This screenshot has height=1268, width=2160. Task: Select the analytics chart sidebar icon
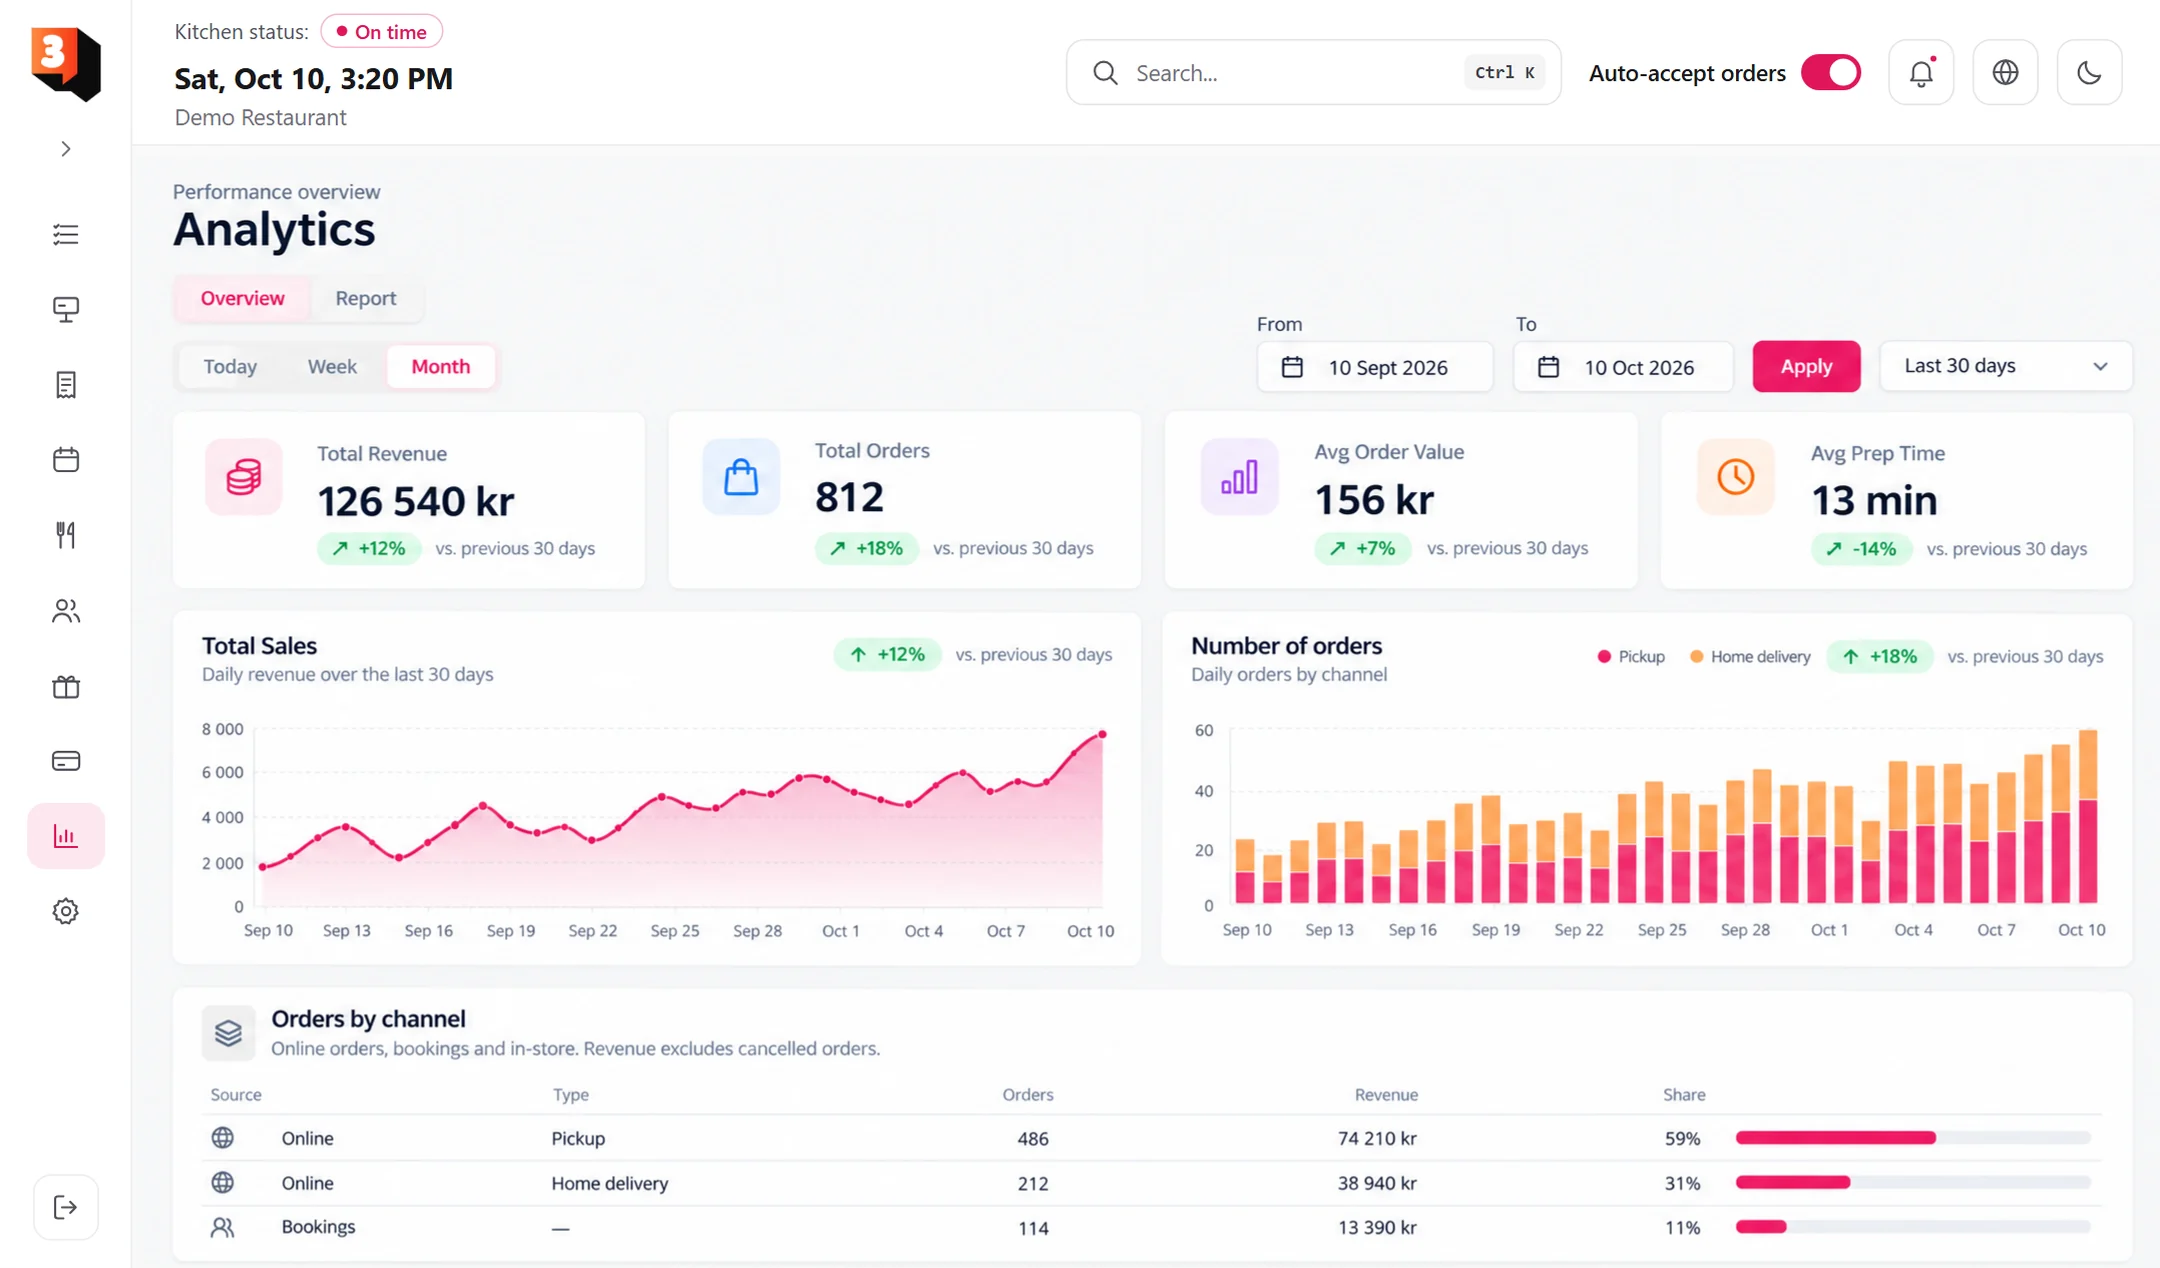pos(66,836)
